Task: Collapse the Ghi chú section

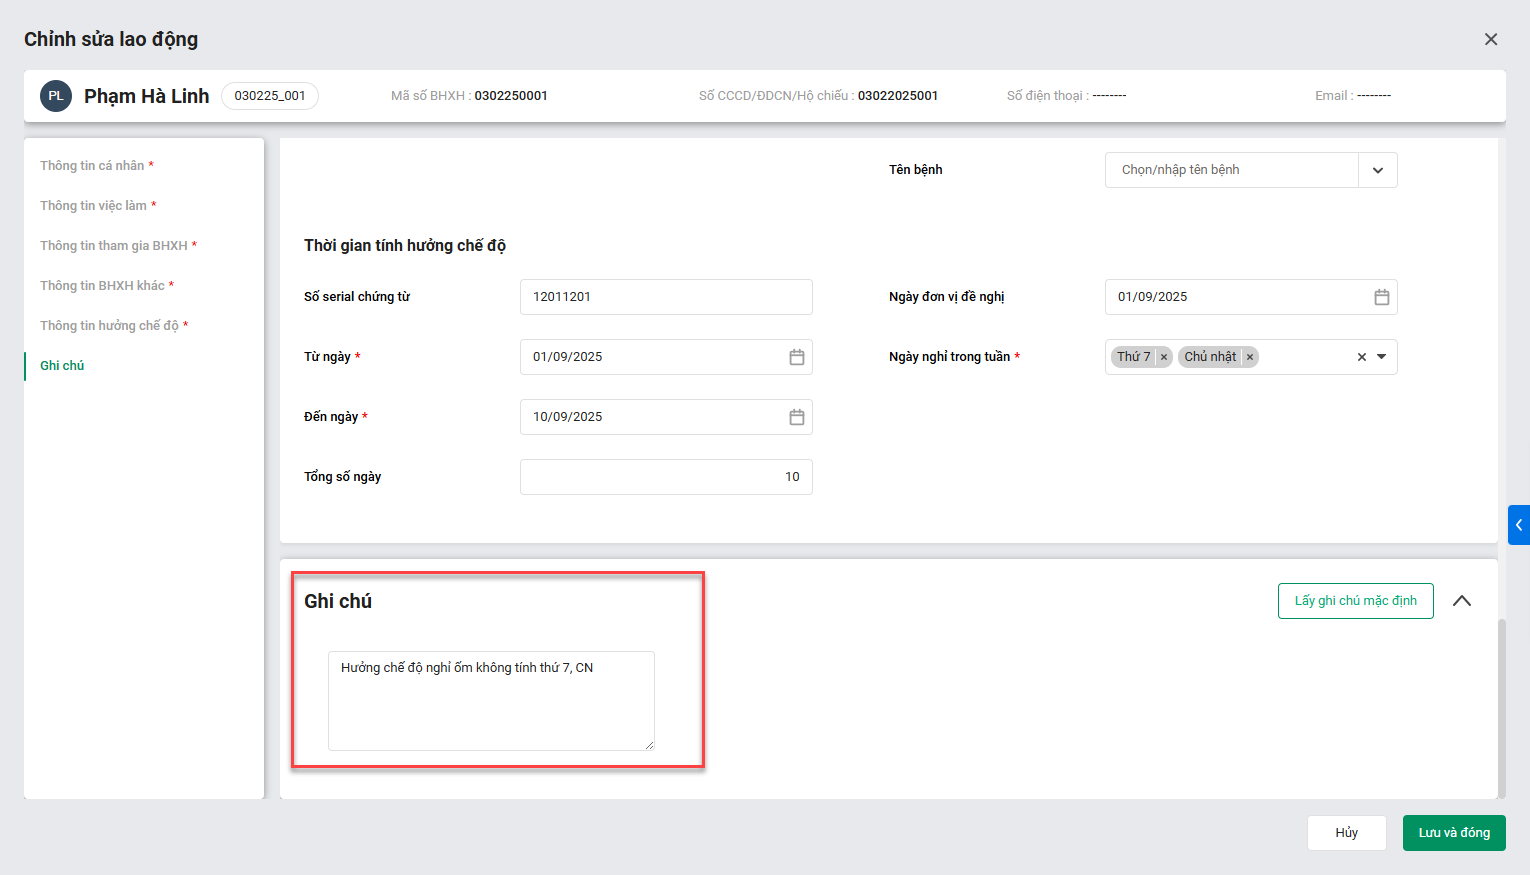Action: [1462, 601]
